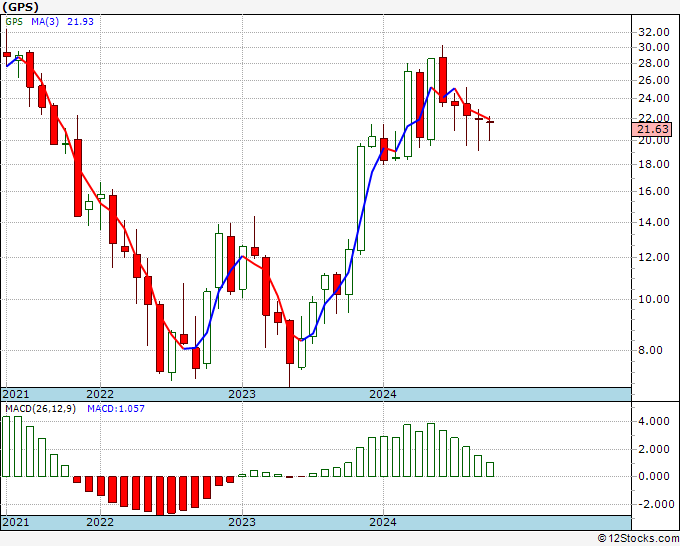Click 2023 on the price chart timeline
Screen dimensions: 680x546
[242, 394]
